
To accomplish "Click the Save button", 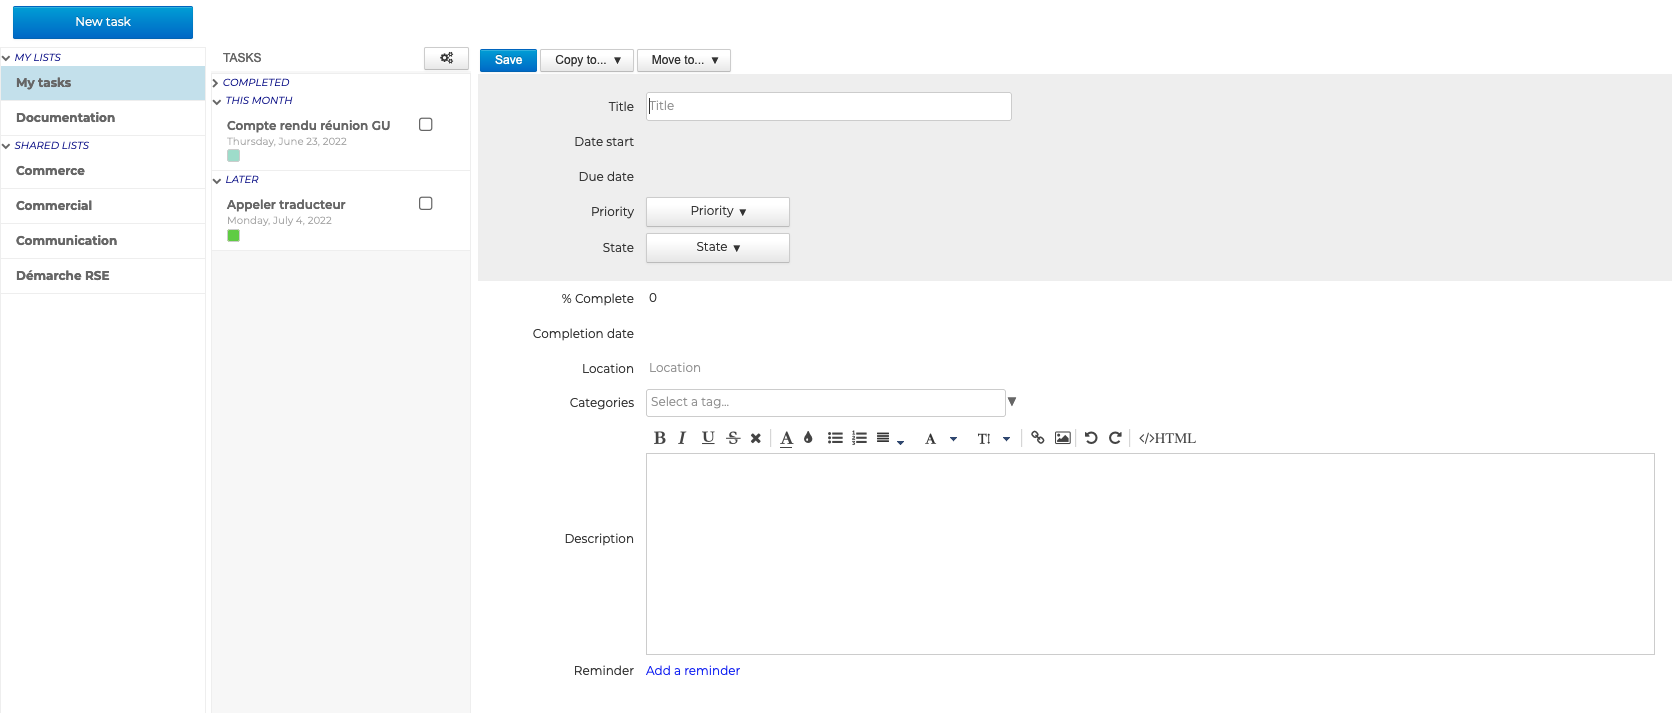I will point(508,60).
